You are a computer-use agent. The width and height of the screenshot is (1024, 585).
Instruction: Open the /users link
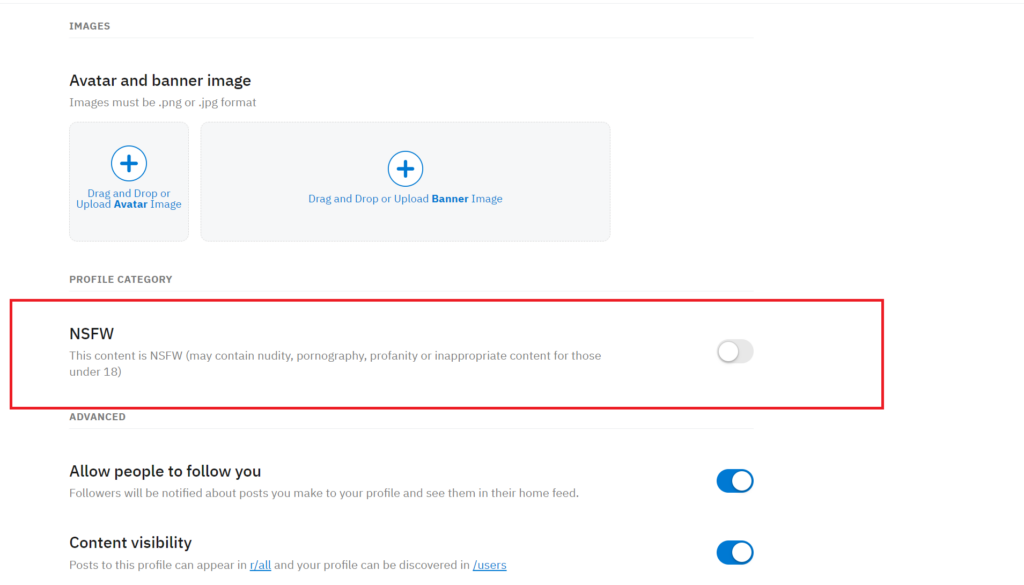tap(489, 565)
